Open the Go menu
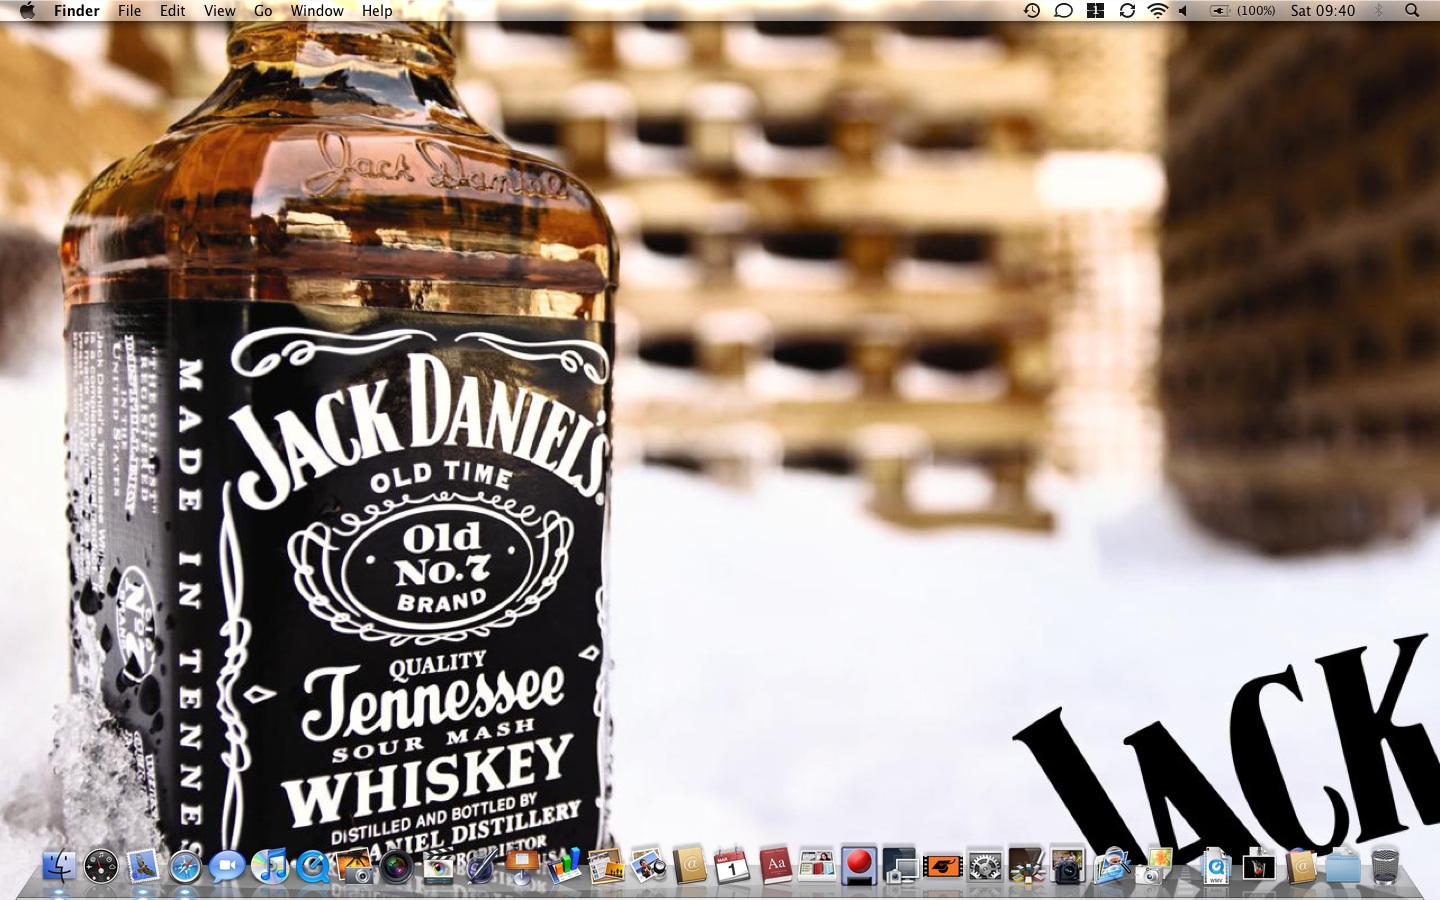 coord(263,11)
